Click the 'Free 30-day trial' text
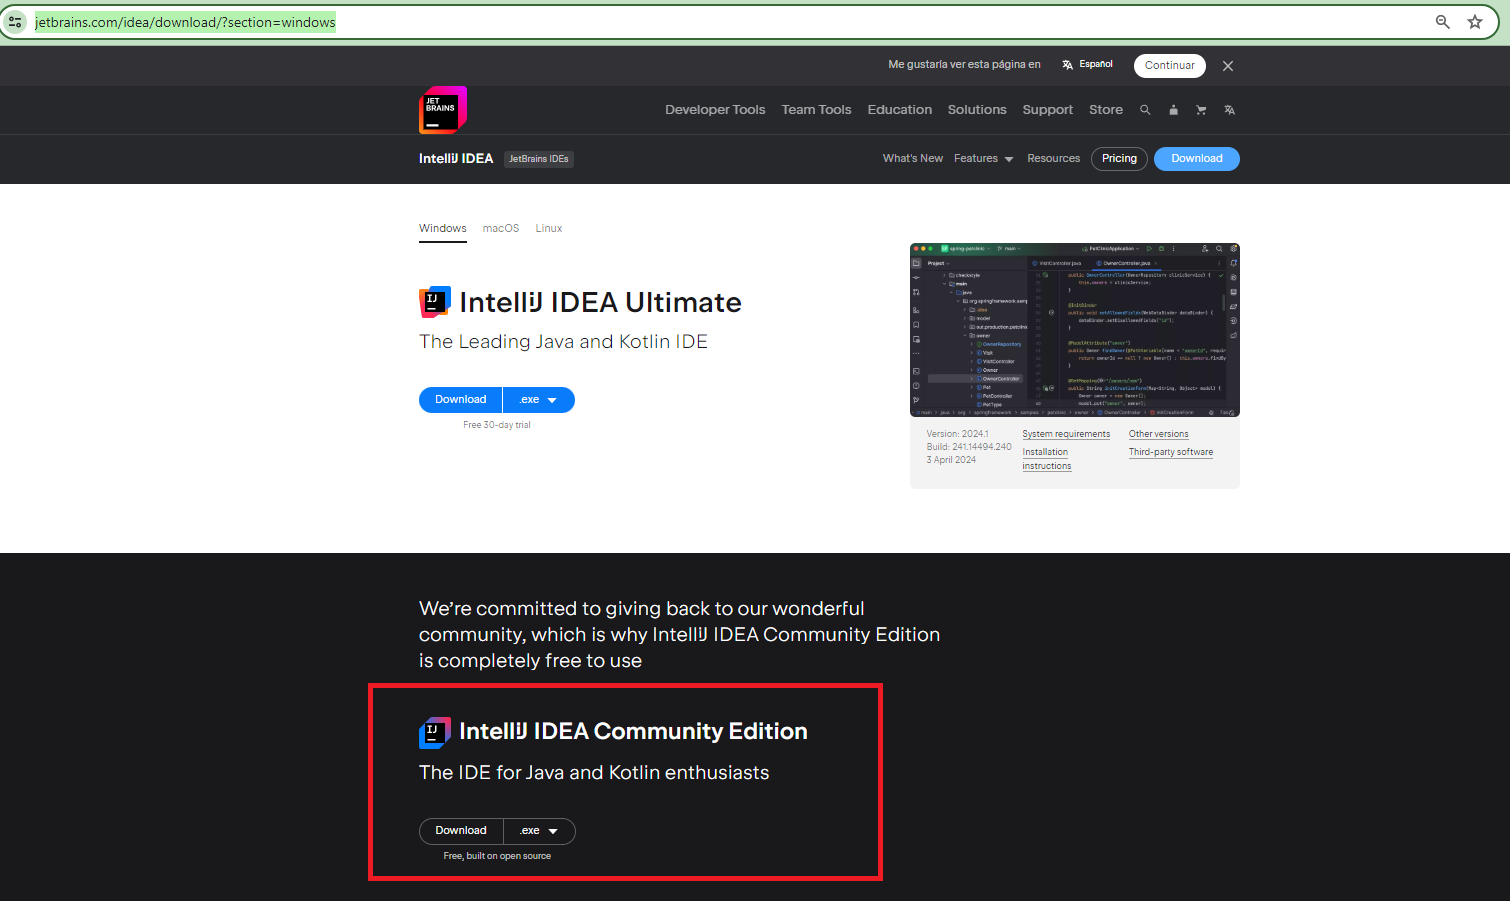The width and height of the screenshot is (1510, 901). coord(497,425)
